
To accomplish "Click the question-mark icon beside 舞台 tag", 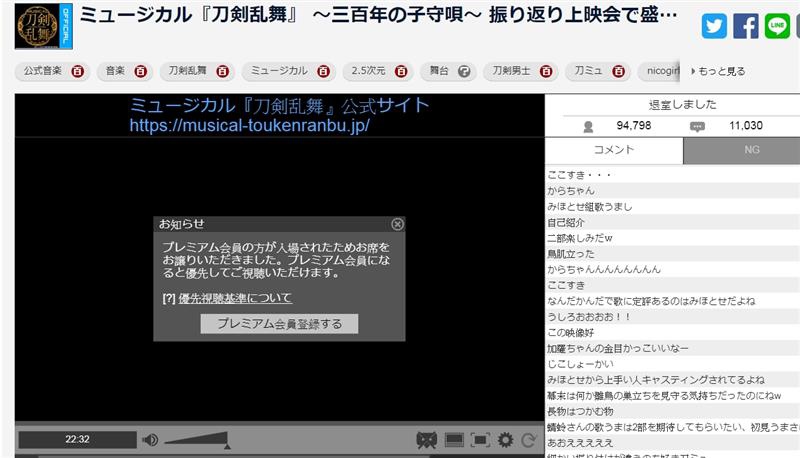I will tap(464, 71).
